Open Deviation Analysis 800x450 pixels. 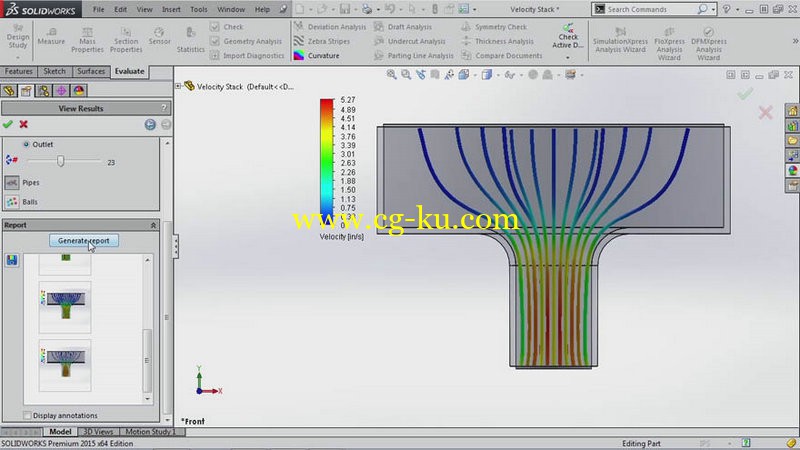click(x=330, y=27)
